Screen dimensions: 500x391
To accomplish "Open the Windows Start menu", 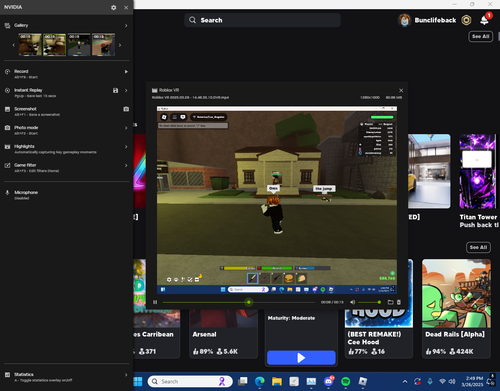I will click(138, 381).
